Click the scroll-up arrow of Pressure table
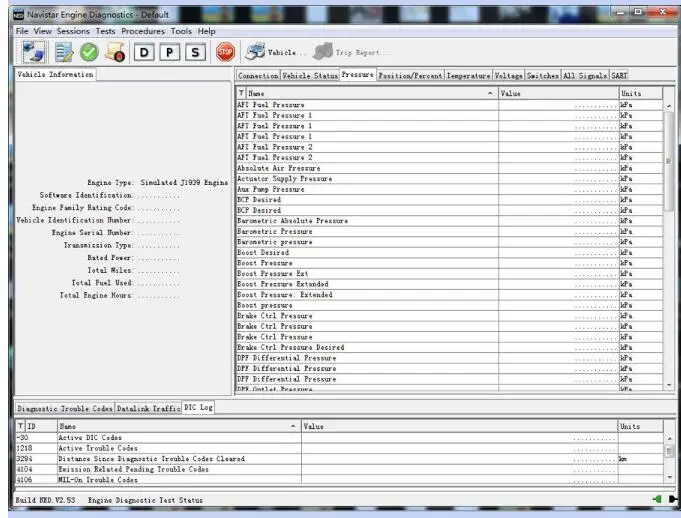This screenshot has width=681, height=518. 669,106
